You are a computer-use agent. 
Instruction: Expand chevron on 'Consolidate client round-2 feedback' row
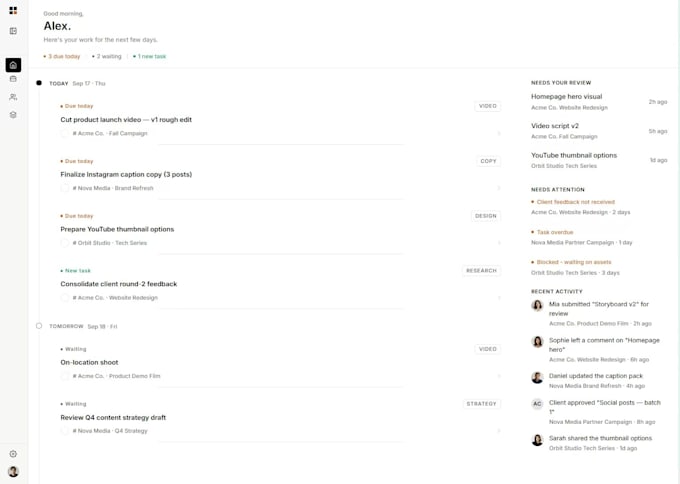click(x=499, y=298)
